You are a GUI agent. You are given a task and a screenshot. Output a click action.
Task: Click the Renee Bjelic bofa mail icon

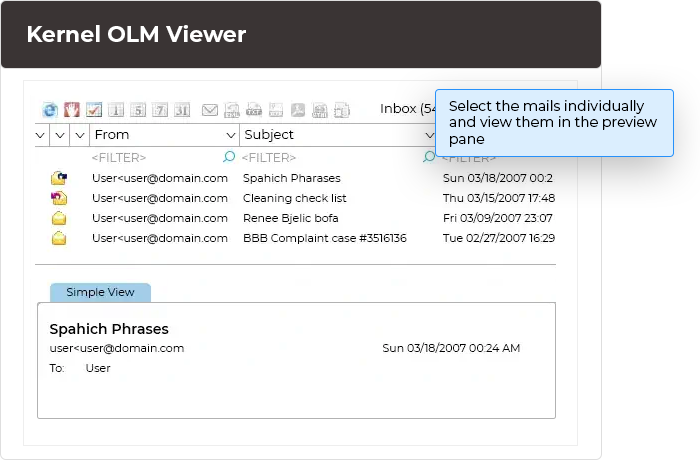pyautogui.click(x=59, y=218)
